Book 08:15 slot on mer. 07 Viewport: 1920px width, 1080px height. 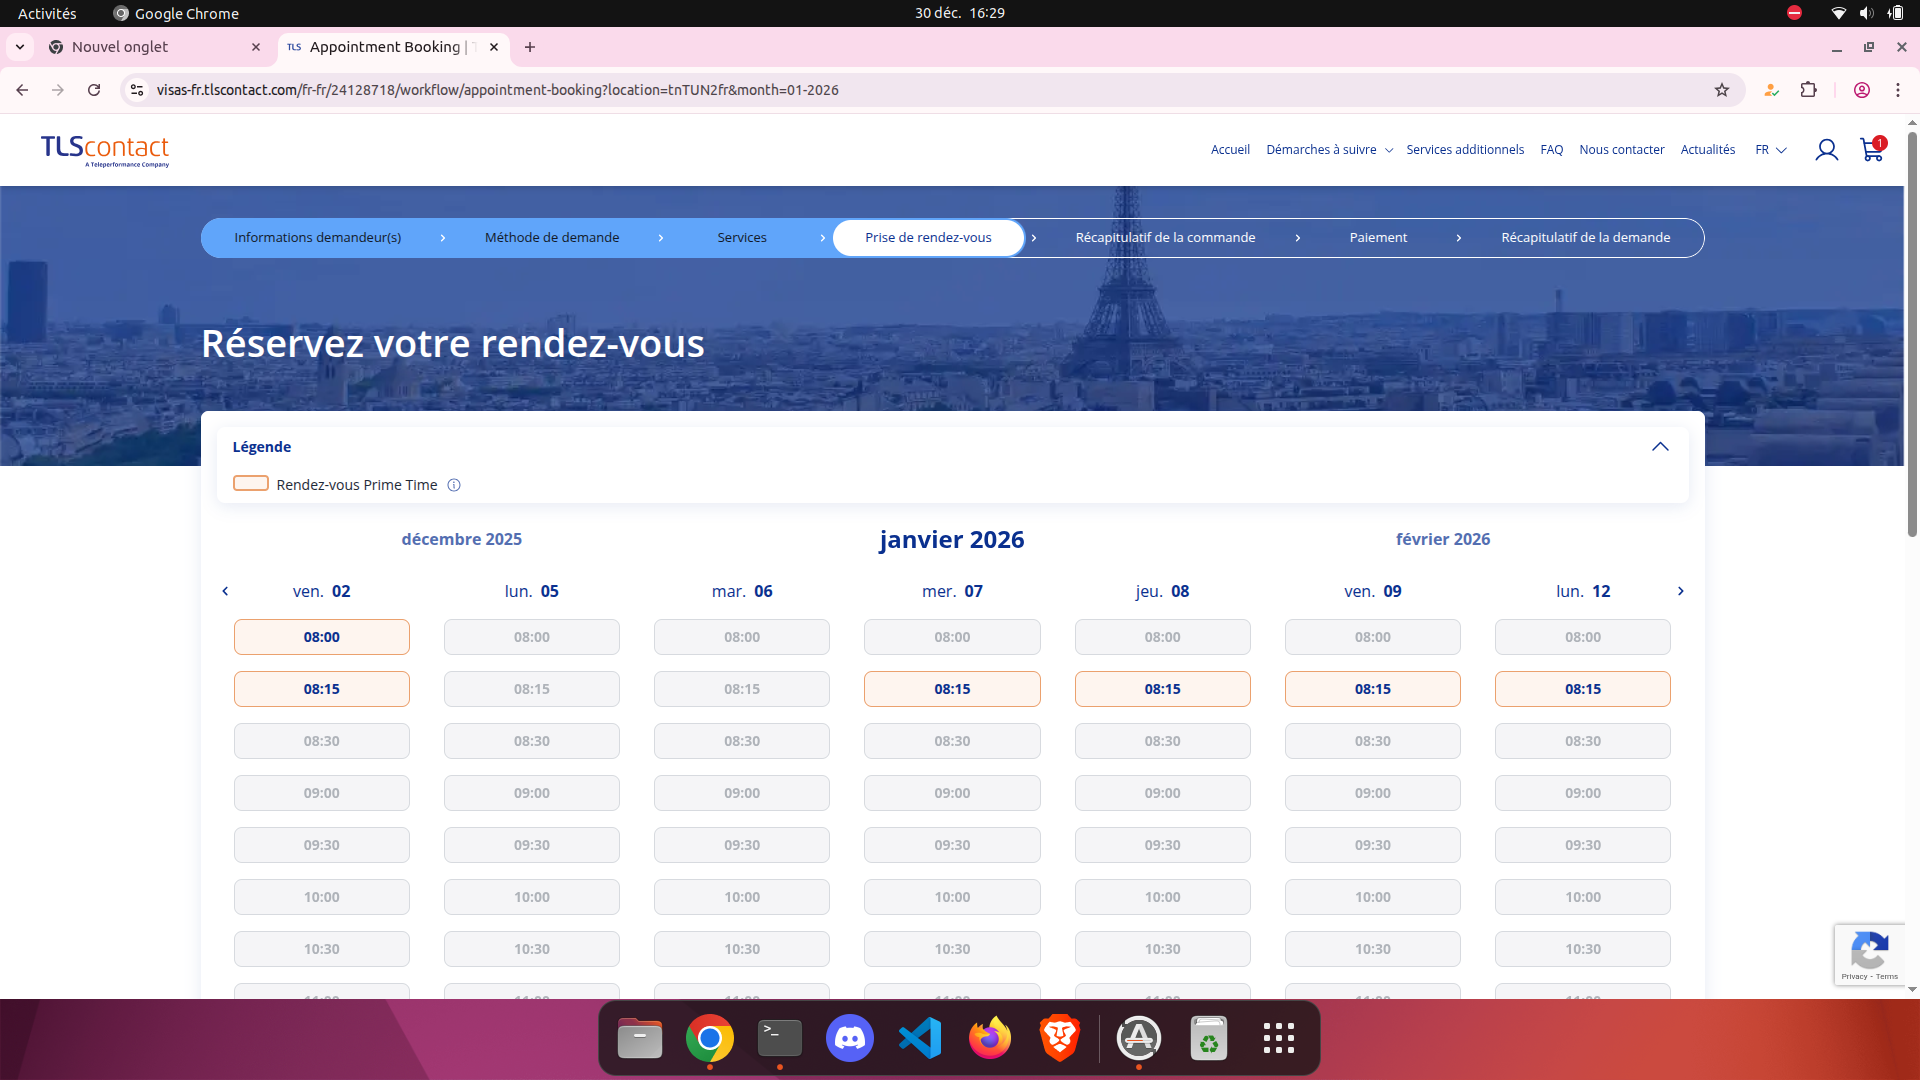tap(952, 690)
